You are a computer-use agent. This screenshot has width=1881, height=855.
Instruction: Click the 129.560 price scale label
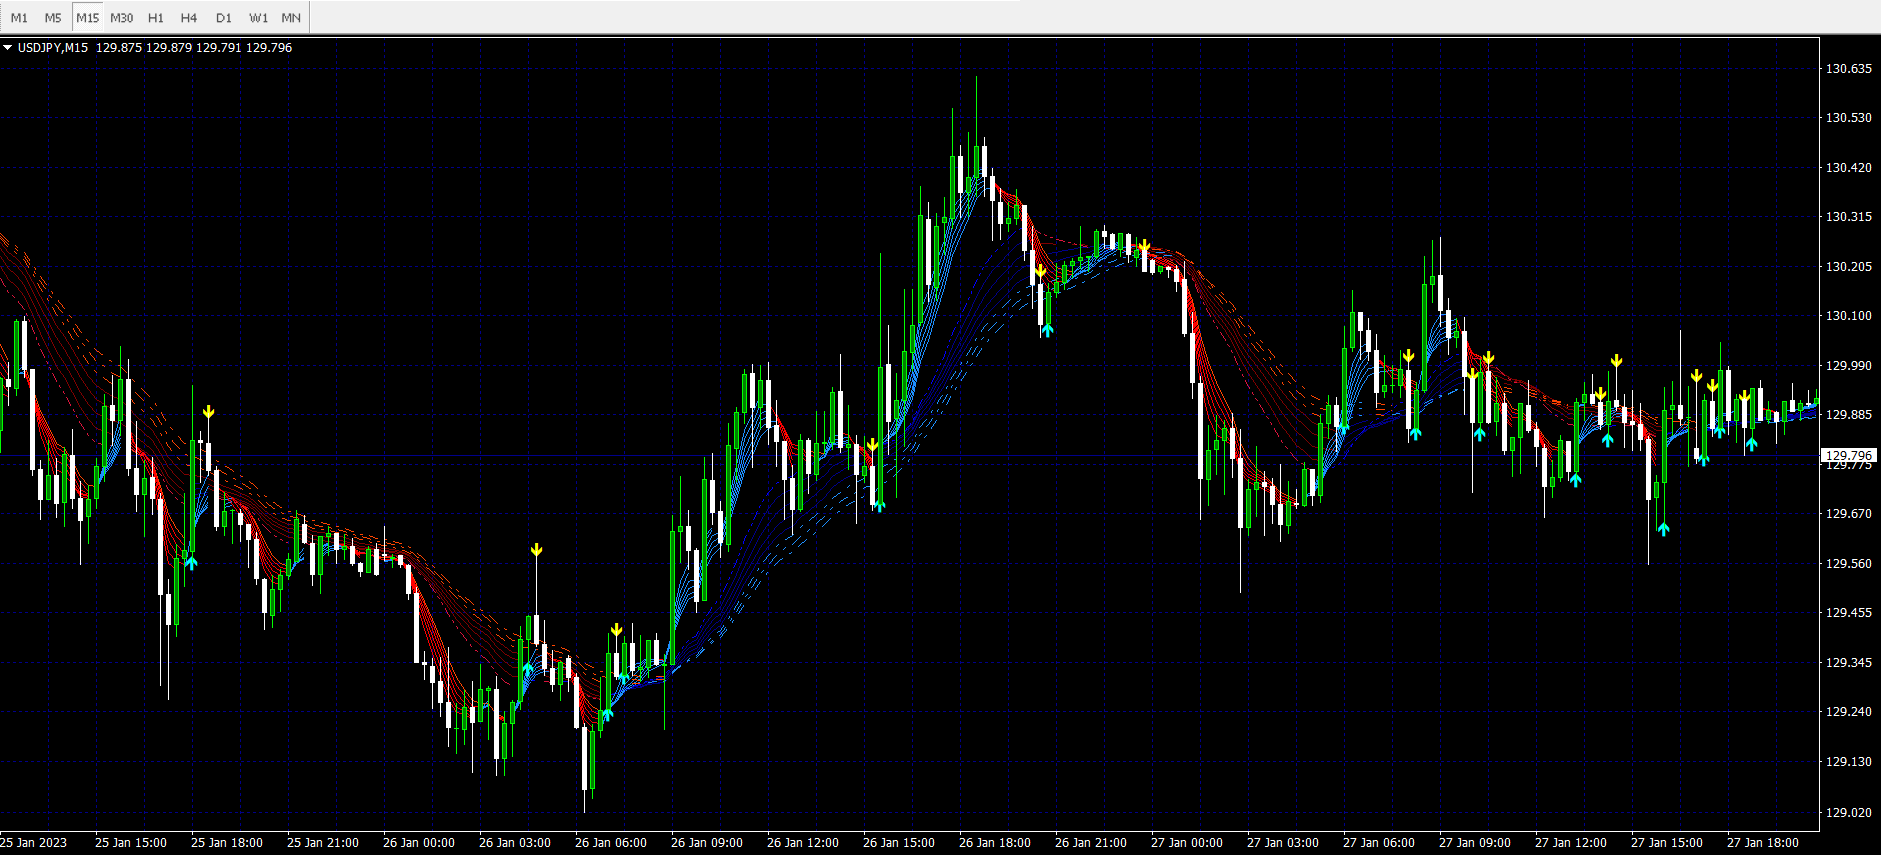coord(1848,564)
